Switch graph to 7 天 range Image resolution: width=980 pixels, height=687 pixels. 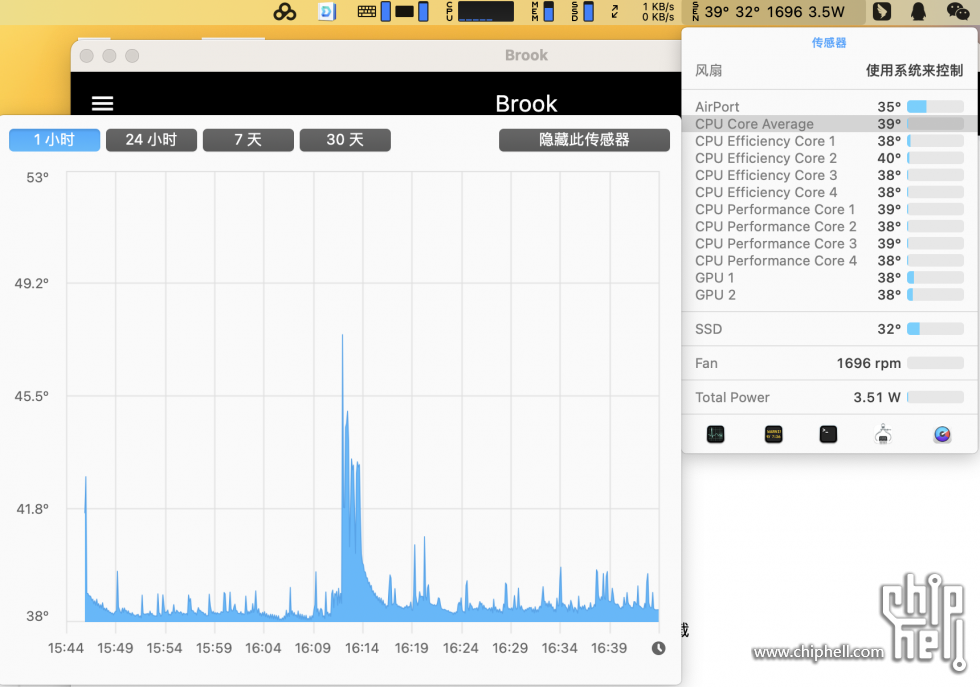[x=248, y=139]
